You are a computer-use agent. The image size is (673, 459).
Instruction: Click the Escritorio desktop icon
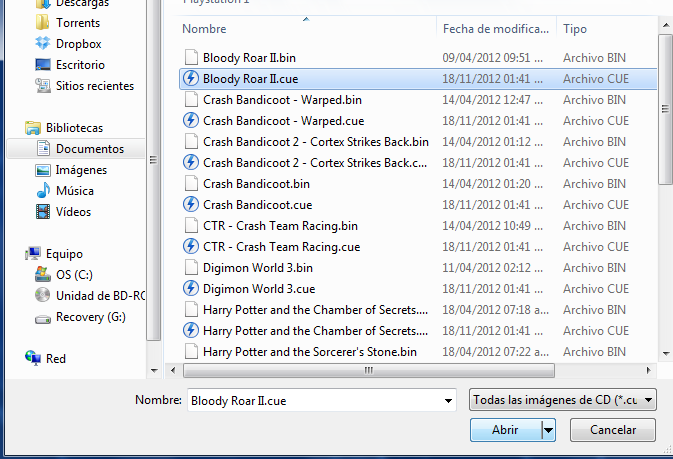42,65
